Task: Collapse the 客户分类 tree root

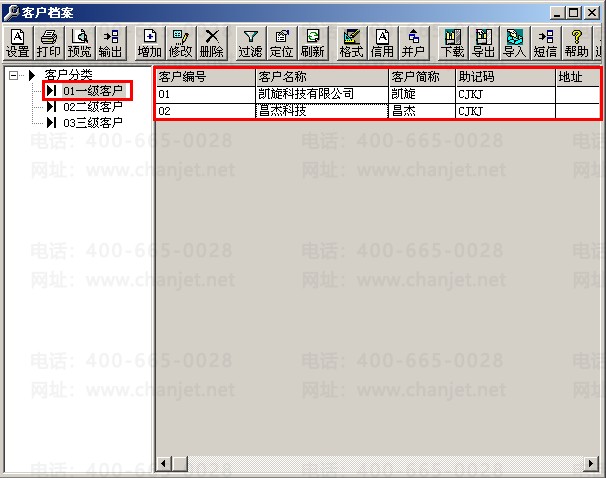Action: (x=14, y=75)
